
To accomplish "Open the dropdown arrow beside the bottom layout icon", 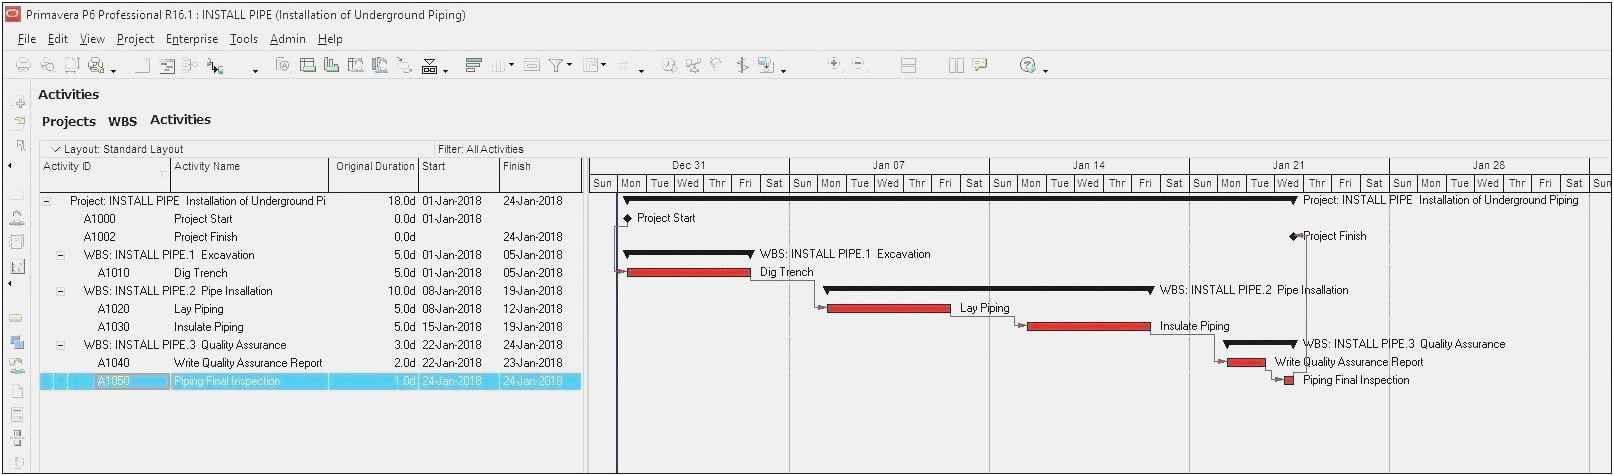I will [445, 71].
